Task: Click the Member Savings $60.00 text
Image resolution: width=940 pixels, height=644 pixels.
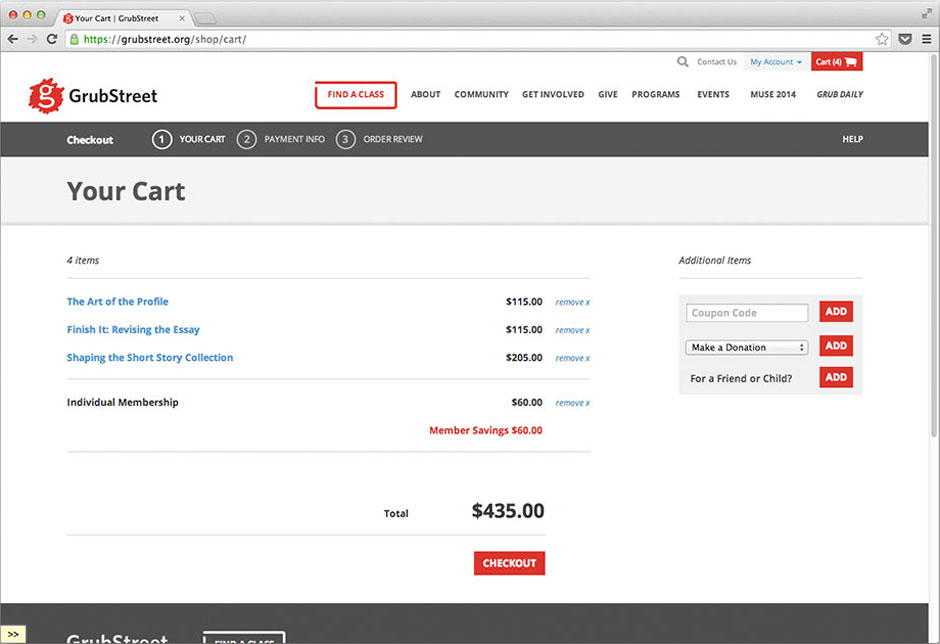Action: coord(486,431)
